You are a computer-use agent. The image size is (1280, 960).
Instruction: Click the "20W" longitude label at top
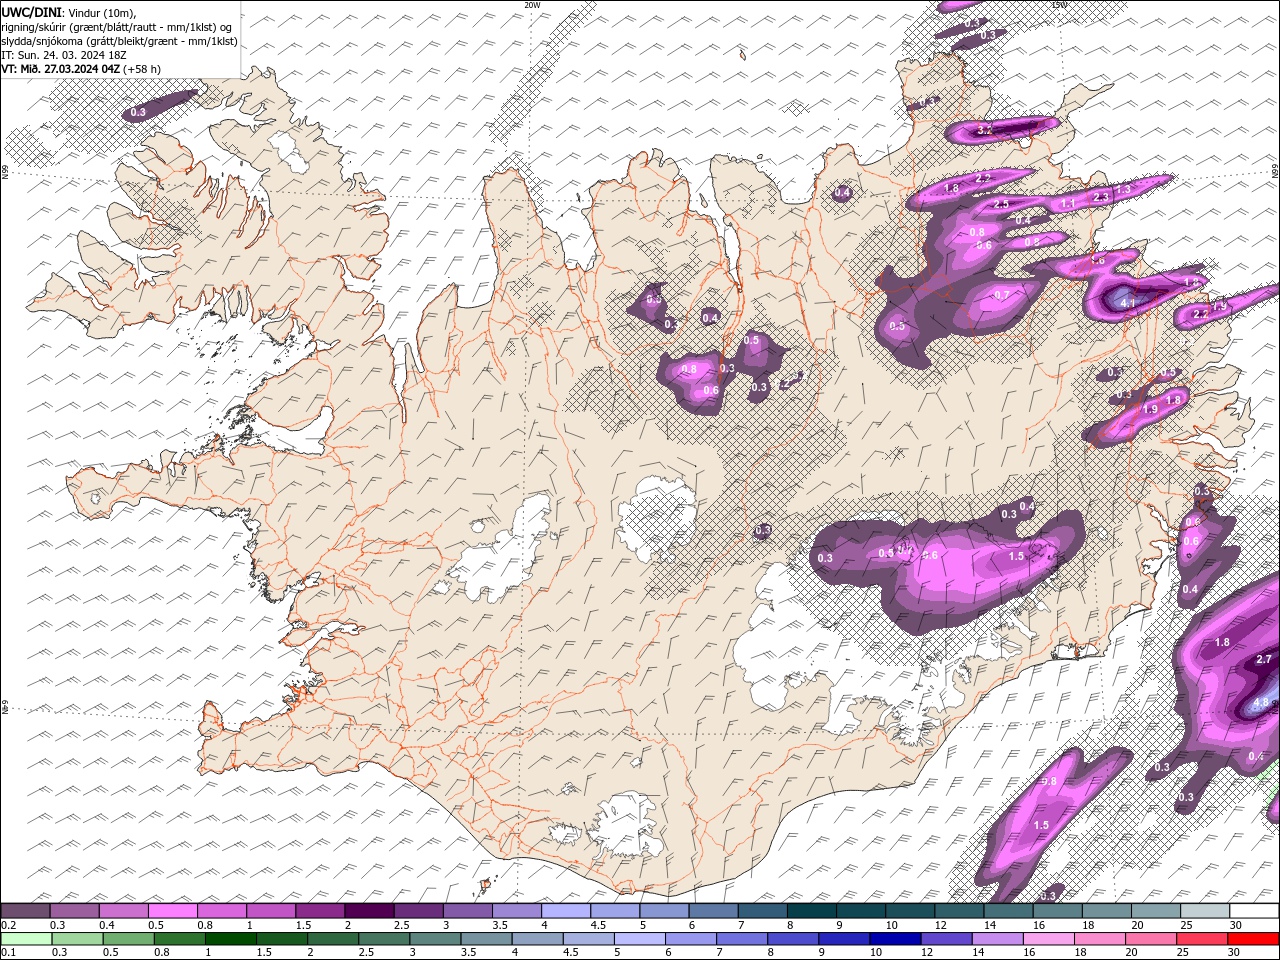tap(532, 5)
